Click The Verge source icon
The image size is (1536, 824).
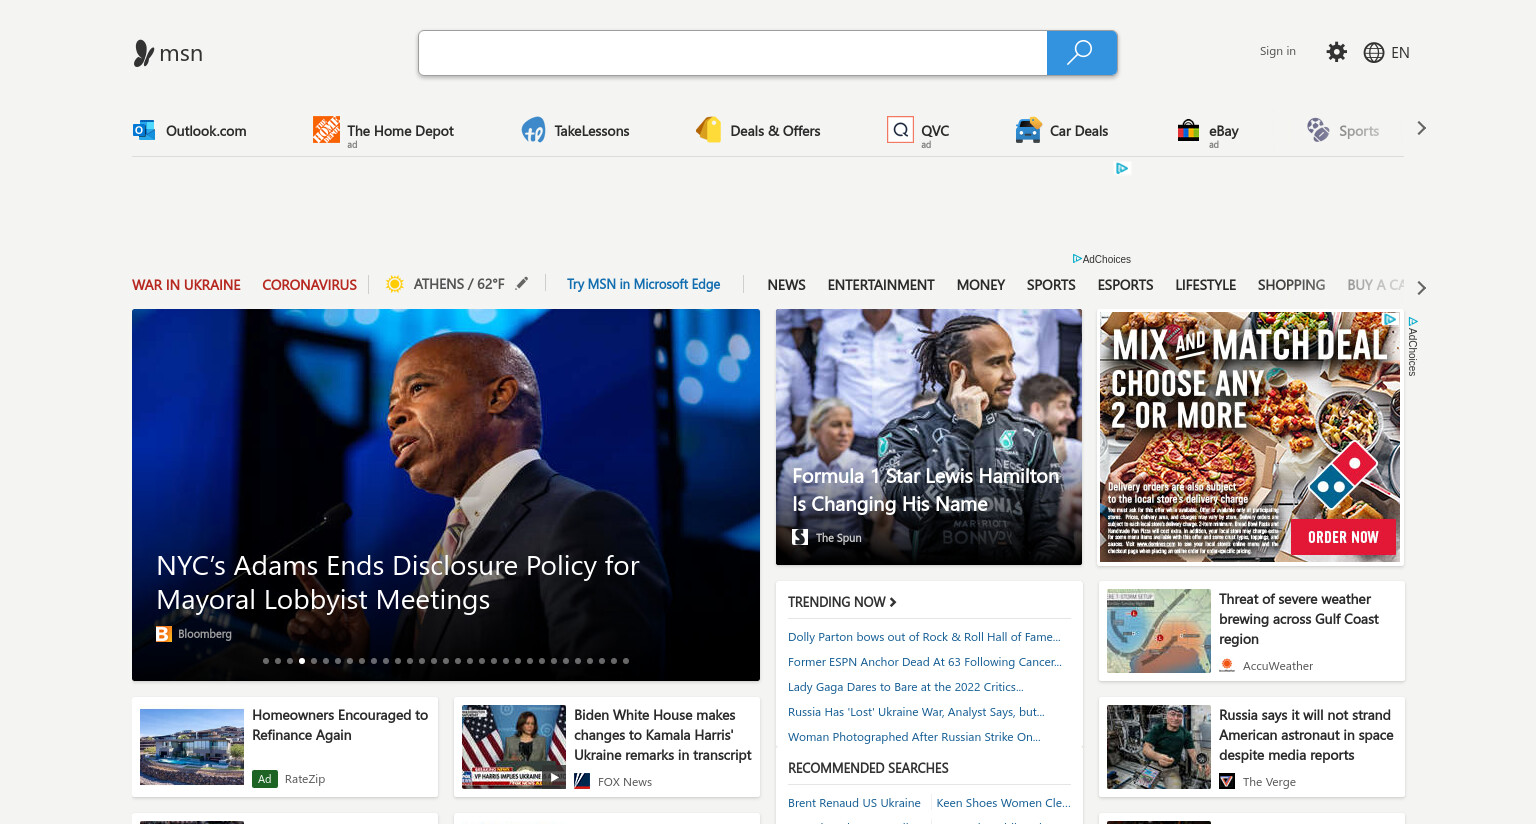[x=1227, y=782]
